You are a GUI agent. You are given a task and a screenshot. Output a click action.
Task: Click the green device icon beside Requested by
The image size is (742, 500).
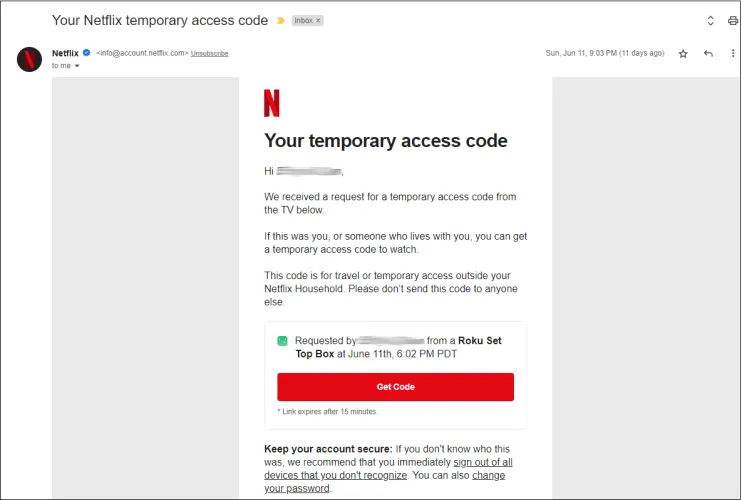click(282, 341)
